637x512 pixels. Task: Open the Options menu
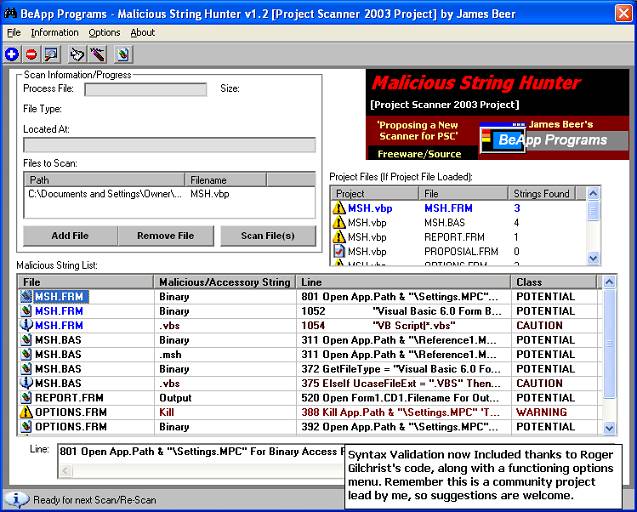click(104, 33)
